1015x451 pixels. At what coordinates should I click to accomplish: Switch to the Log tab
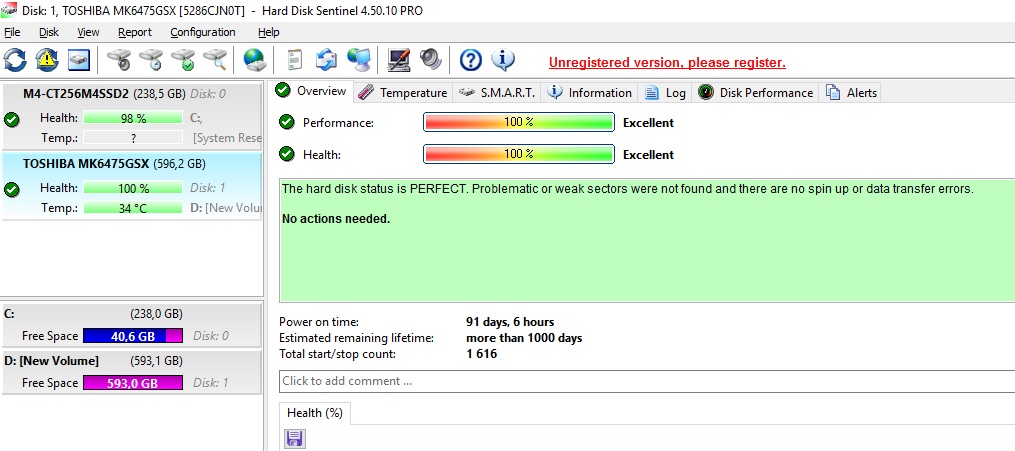click(x=665, y=93)
